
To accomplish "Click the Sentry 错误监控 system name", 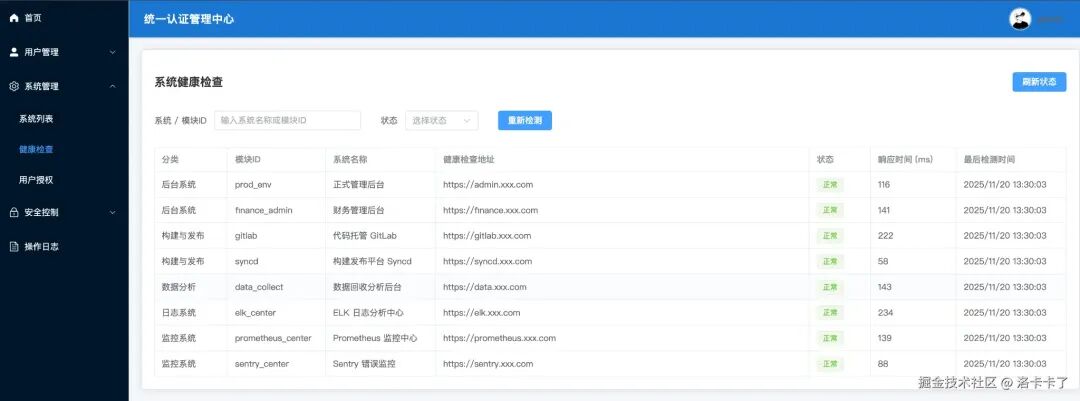I will tap(364, 364).
